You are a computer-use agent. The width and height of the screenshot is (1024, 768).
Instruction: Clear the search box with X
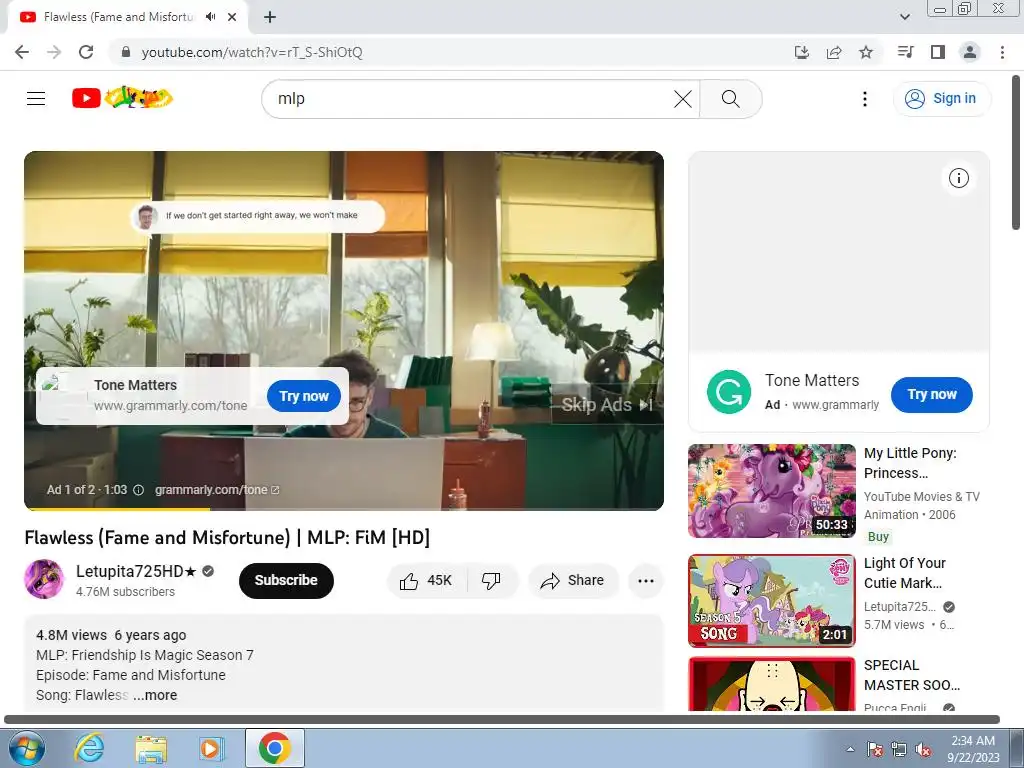click(x=682, y=99)
